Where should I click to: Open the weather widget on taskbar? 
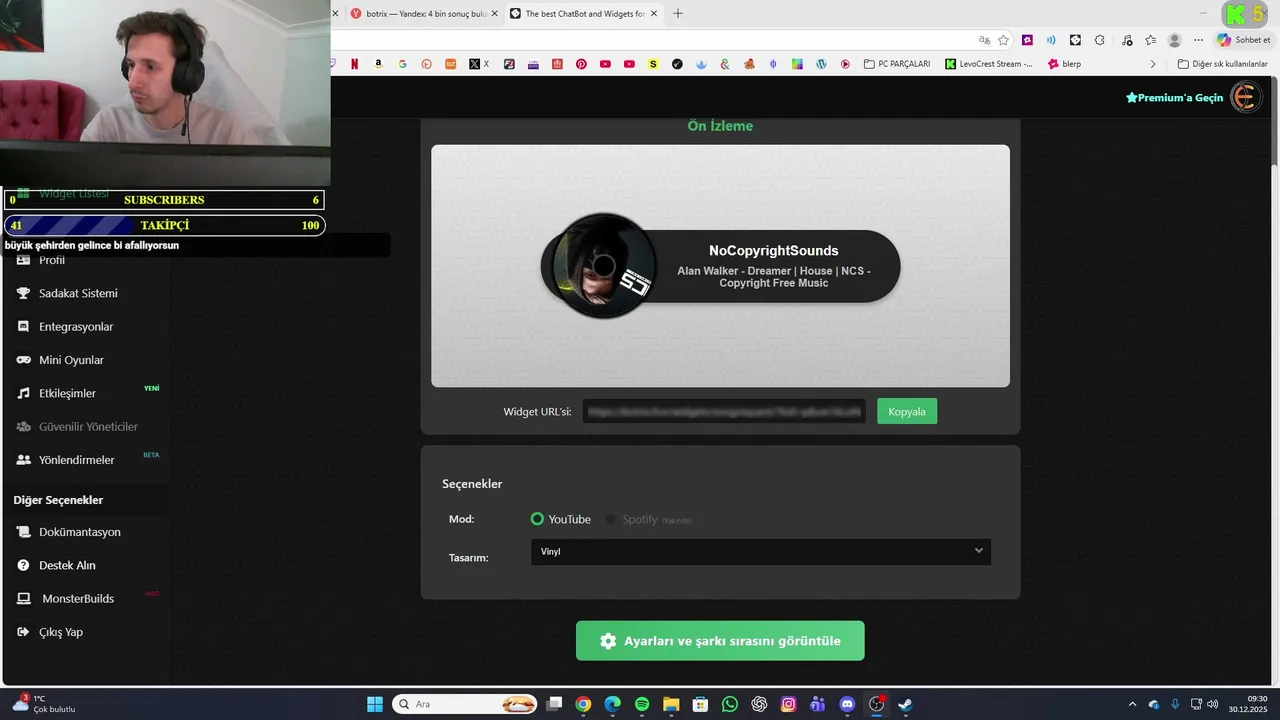(x=44, y=704)
